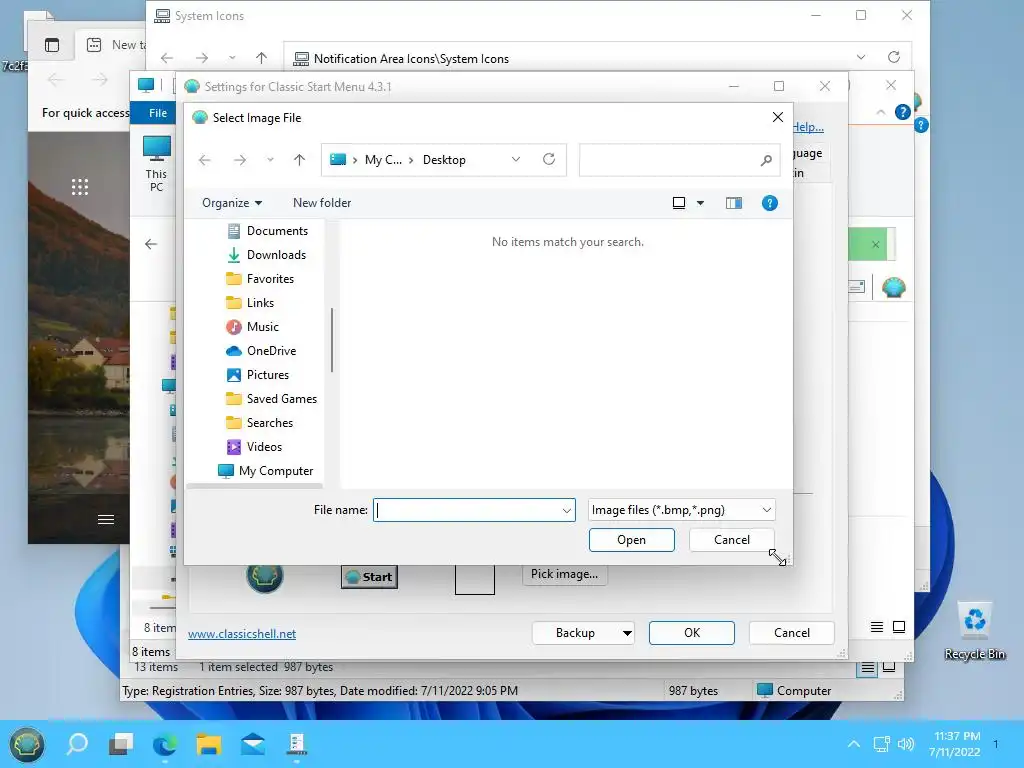Select Downloads in navigation pane

point(265,255)
